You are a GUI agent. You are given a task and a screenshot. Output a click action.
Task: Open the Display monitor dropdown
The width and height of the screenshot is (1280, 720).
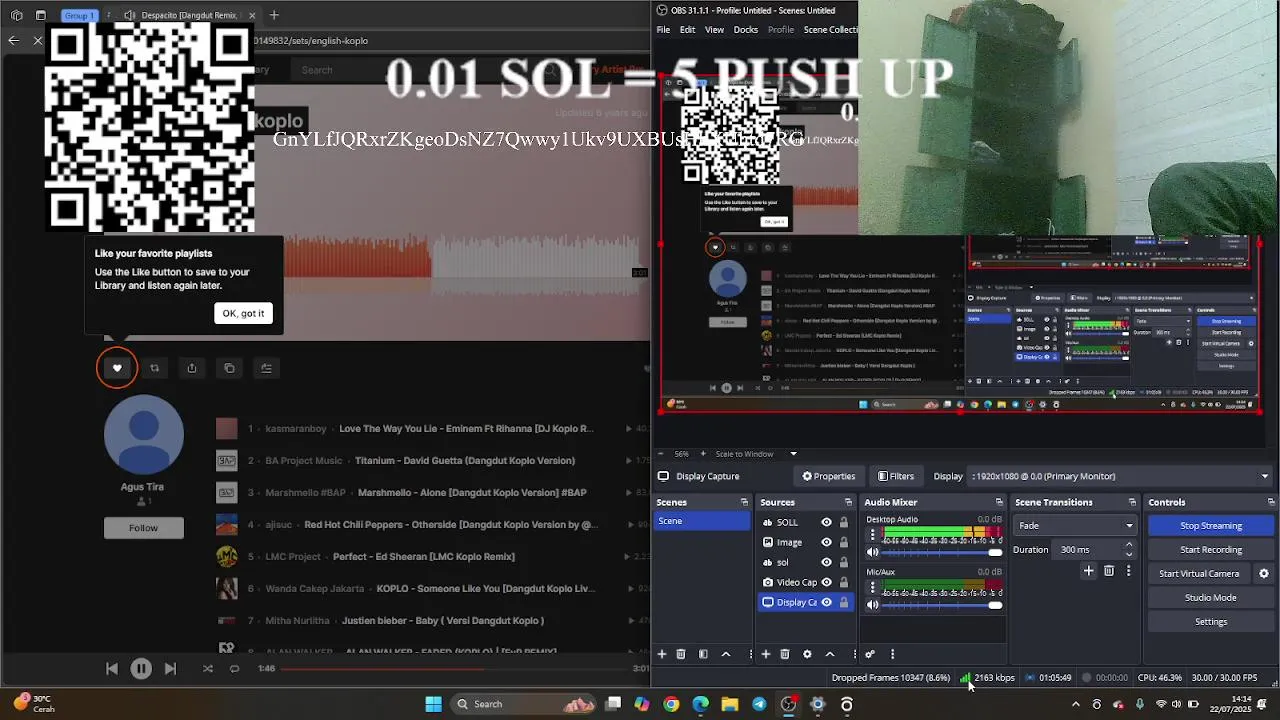1119,476
